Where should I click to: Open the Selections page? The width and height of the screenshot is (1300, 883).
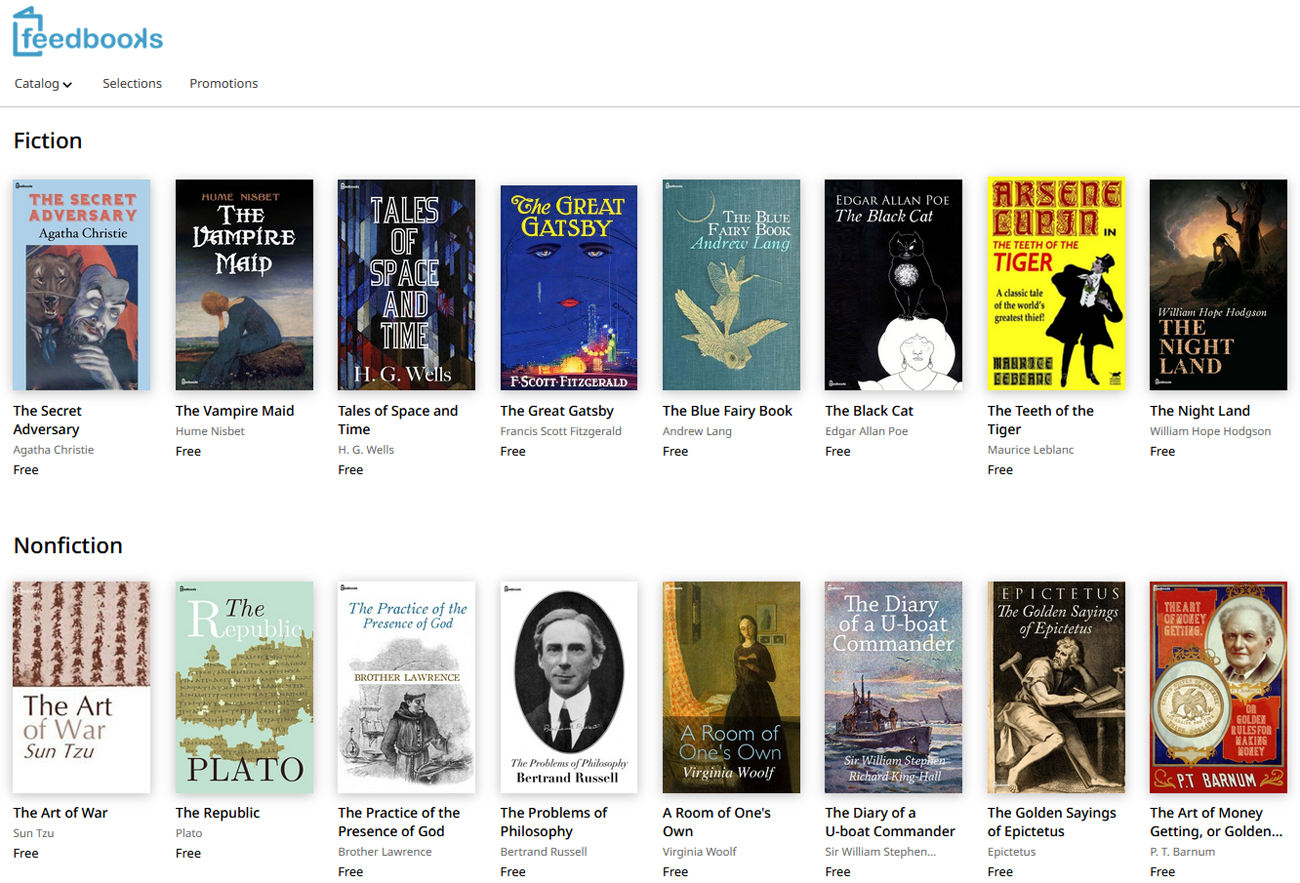point(132,84)
